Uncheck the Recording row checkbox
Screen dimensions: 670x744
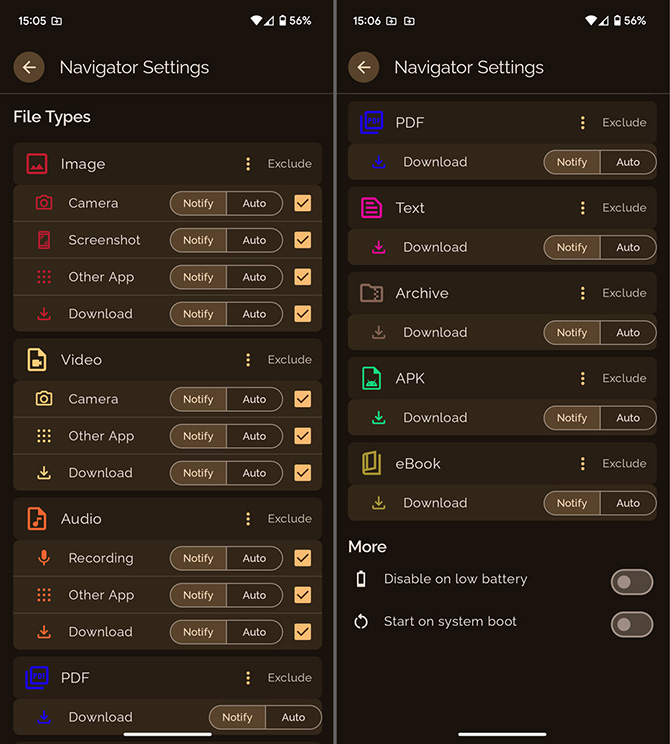point(303,558)
